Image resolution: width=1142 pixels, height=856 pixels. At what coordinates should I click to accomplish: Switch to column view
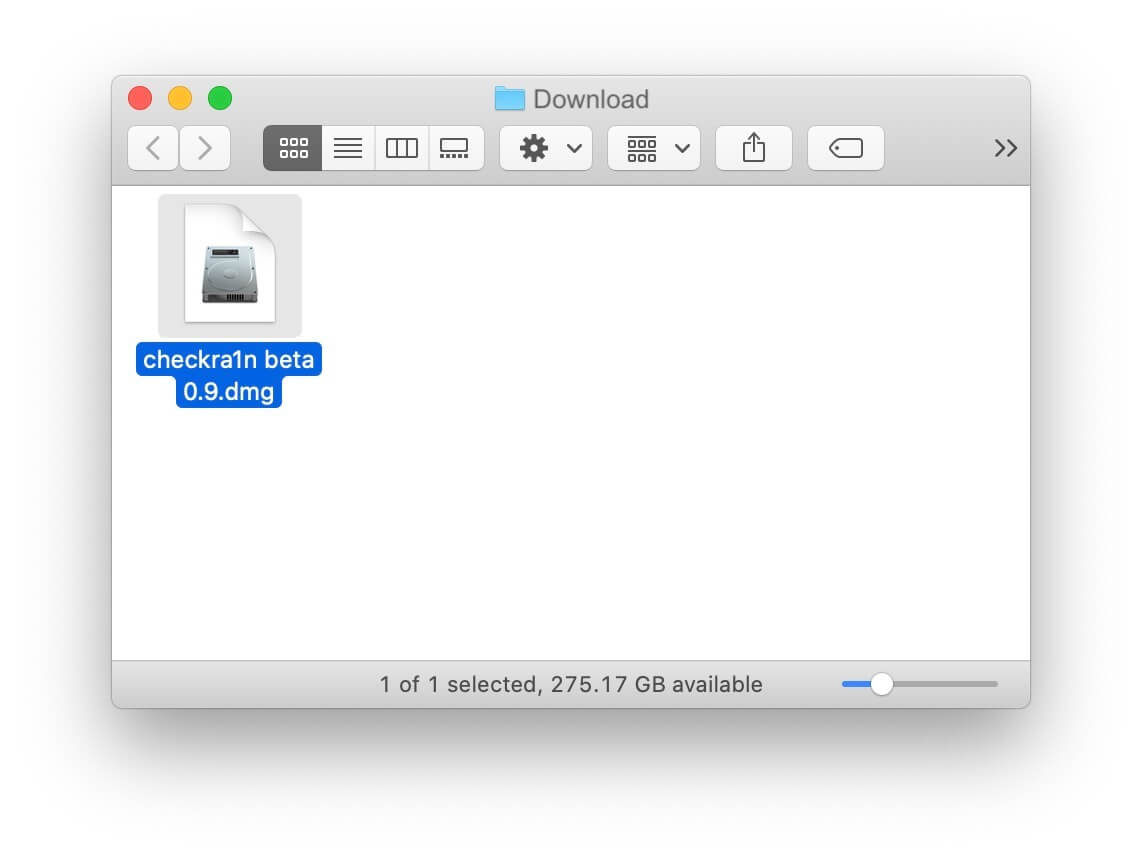(x=402, y=149)
